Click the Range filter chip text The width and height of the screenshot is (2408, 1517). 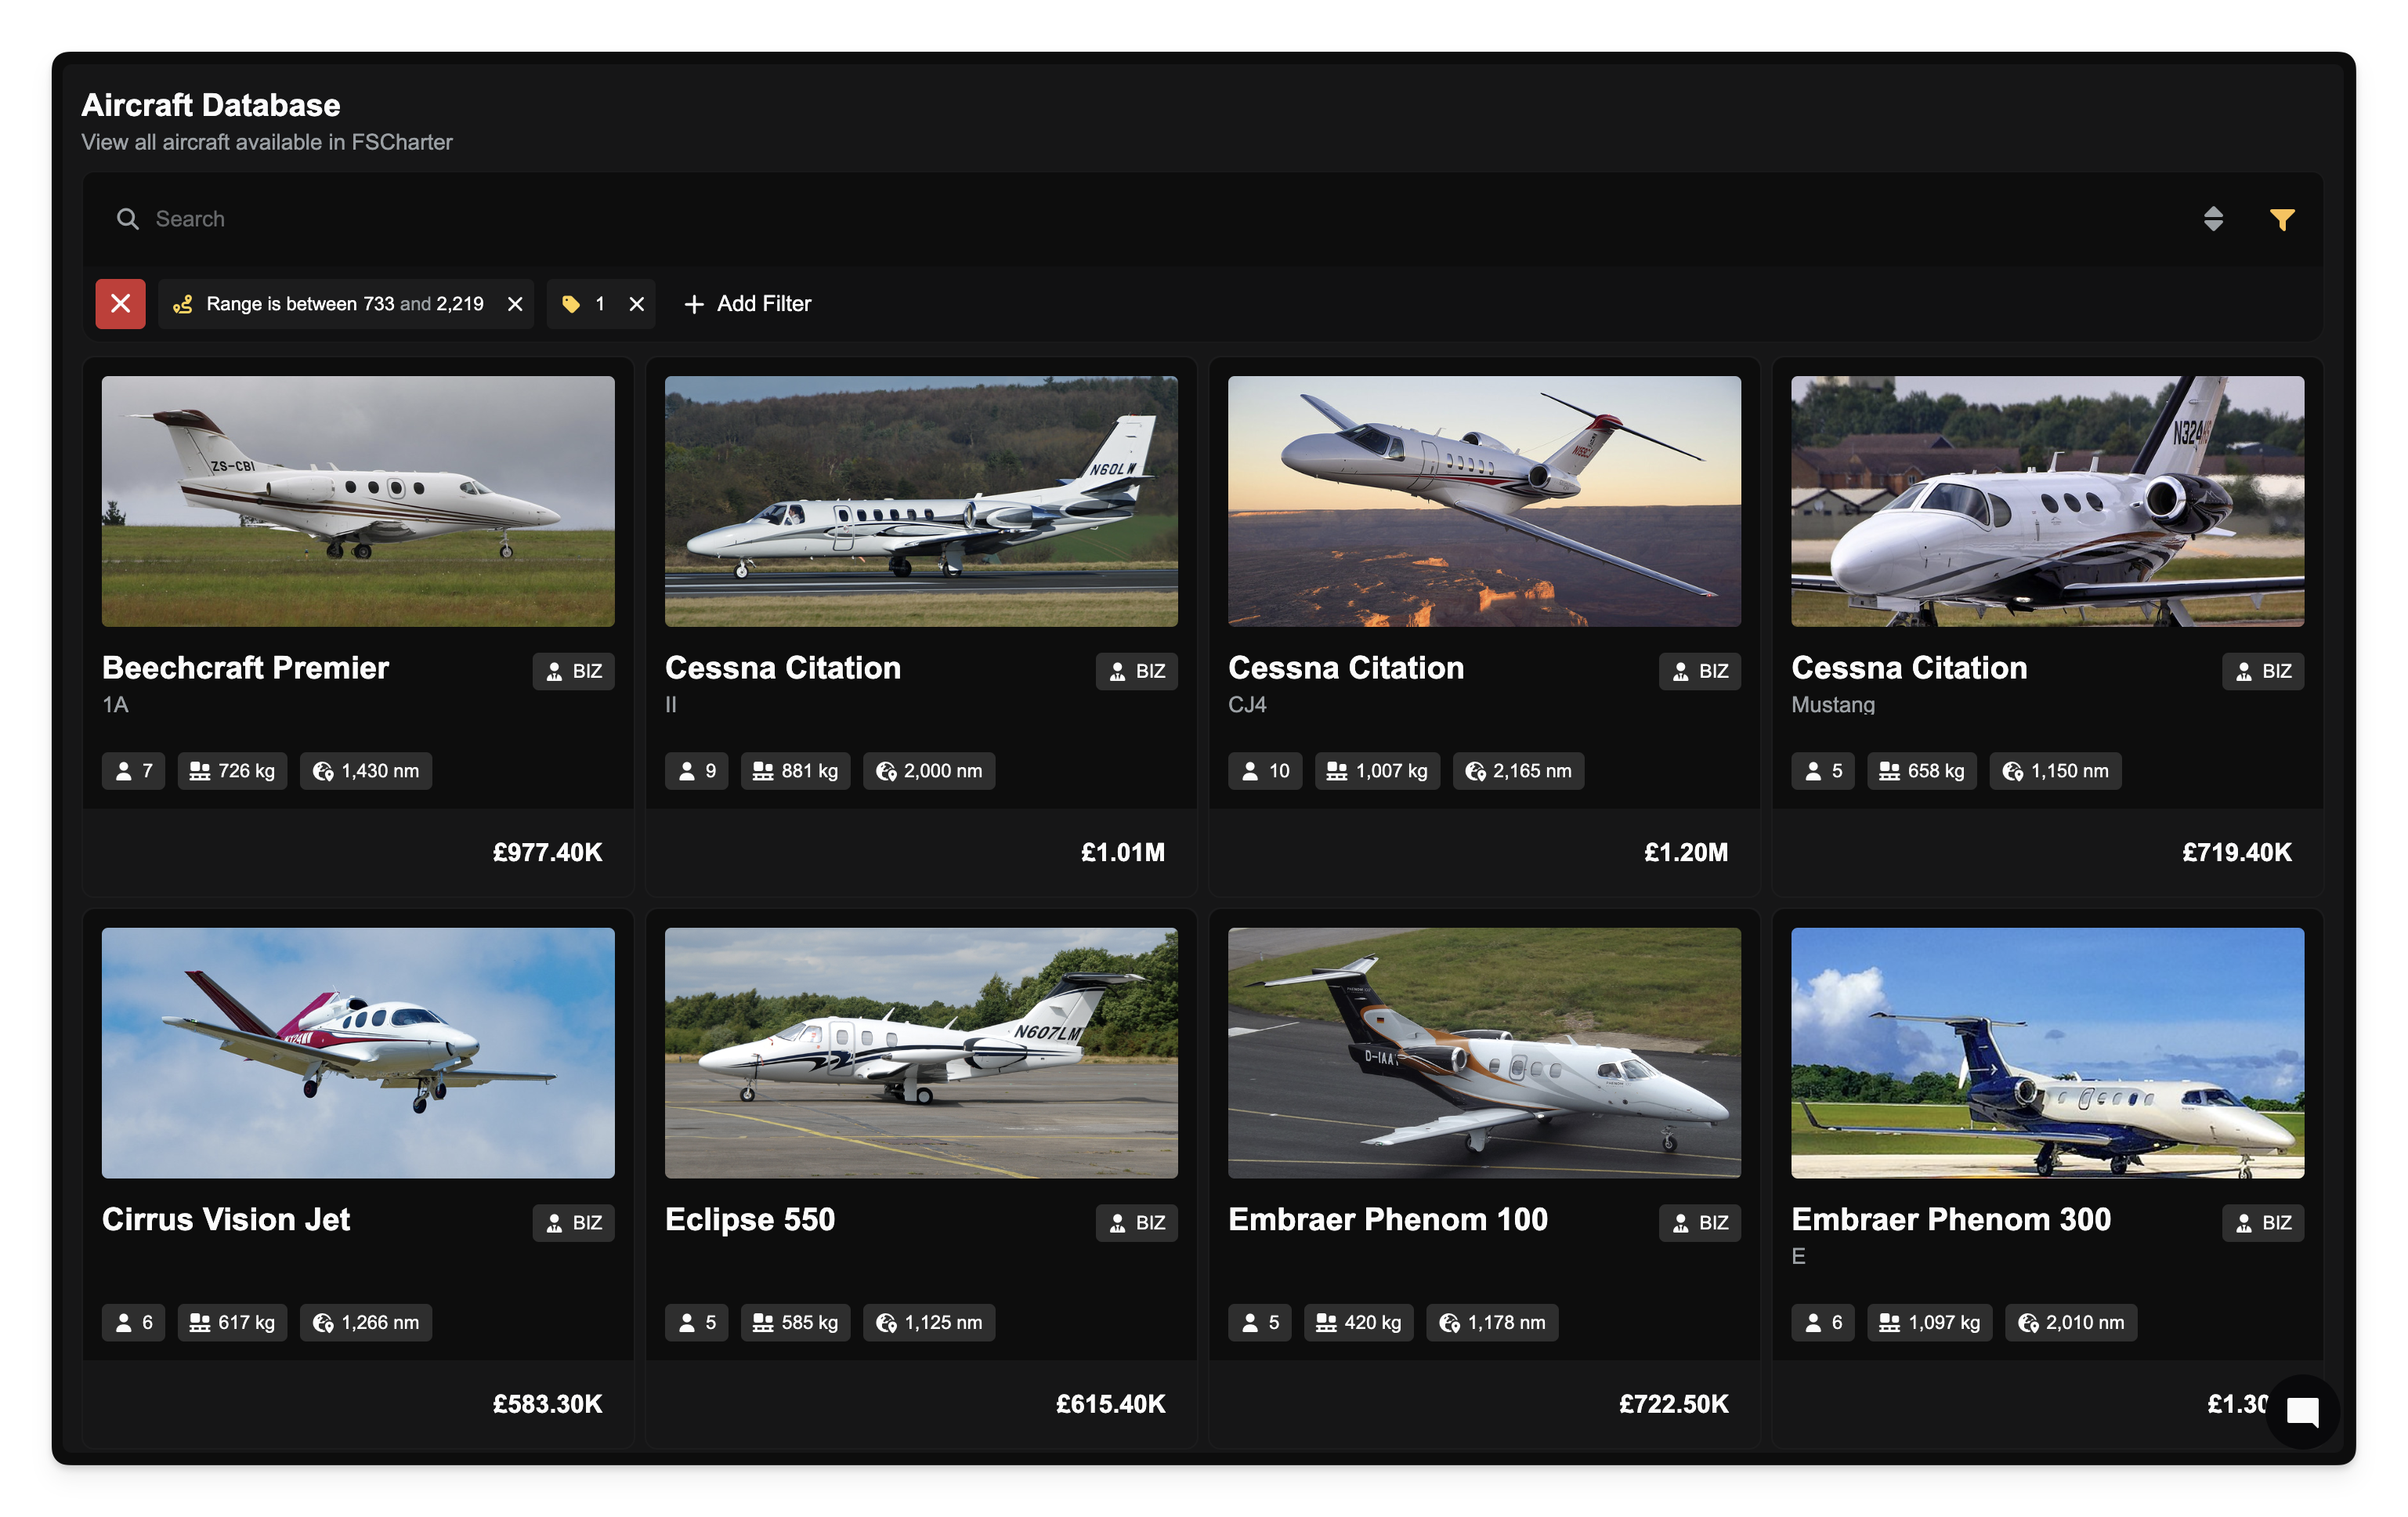[x=344, y=304]
